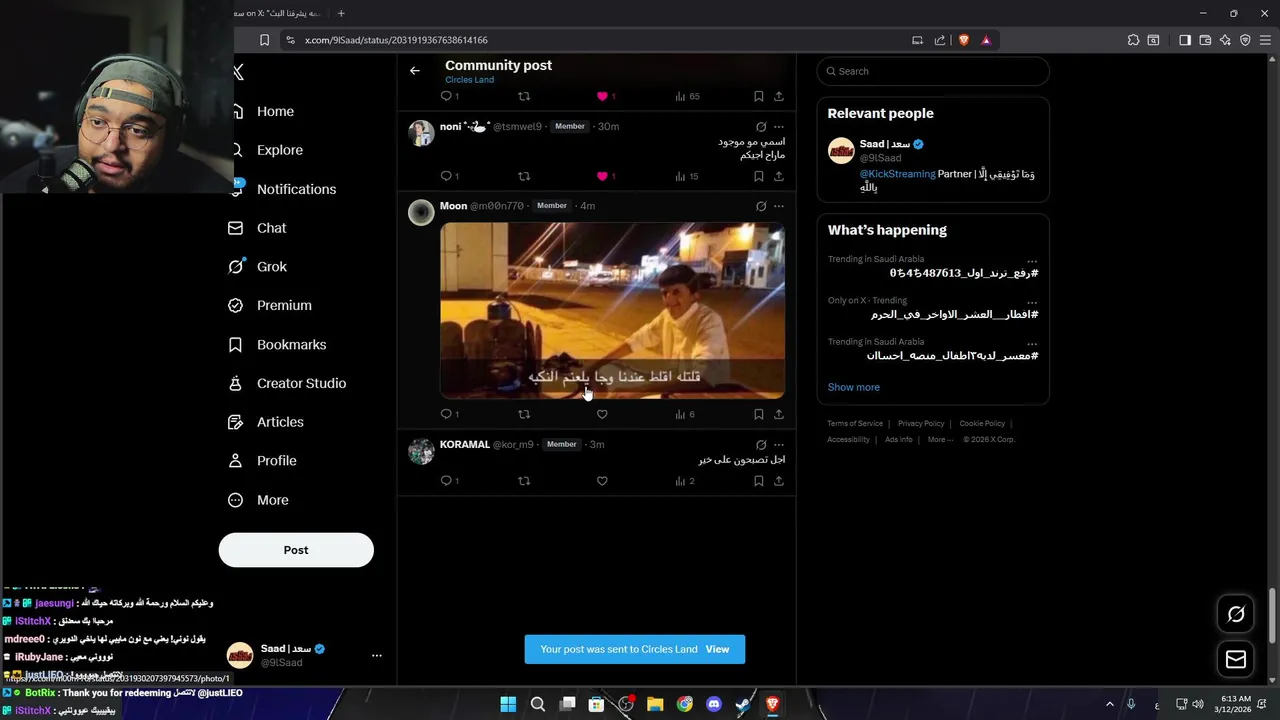This screenshot has height=720, width=1280.
Task: Open options for first Saudi Arabia trend
Action: (x=1032, y=260)
